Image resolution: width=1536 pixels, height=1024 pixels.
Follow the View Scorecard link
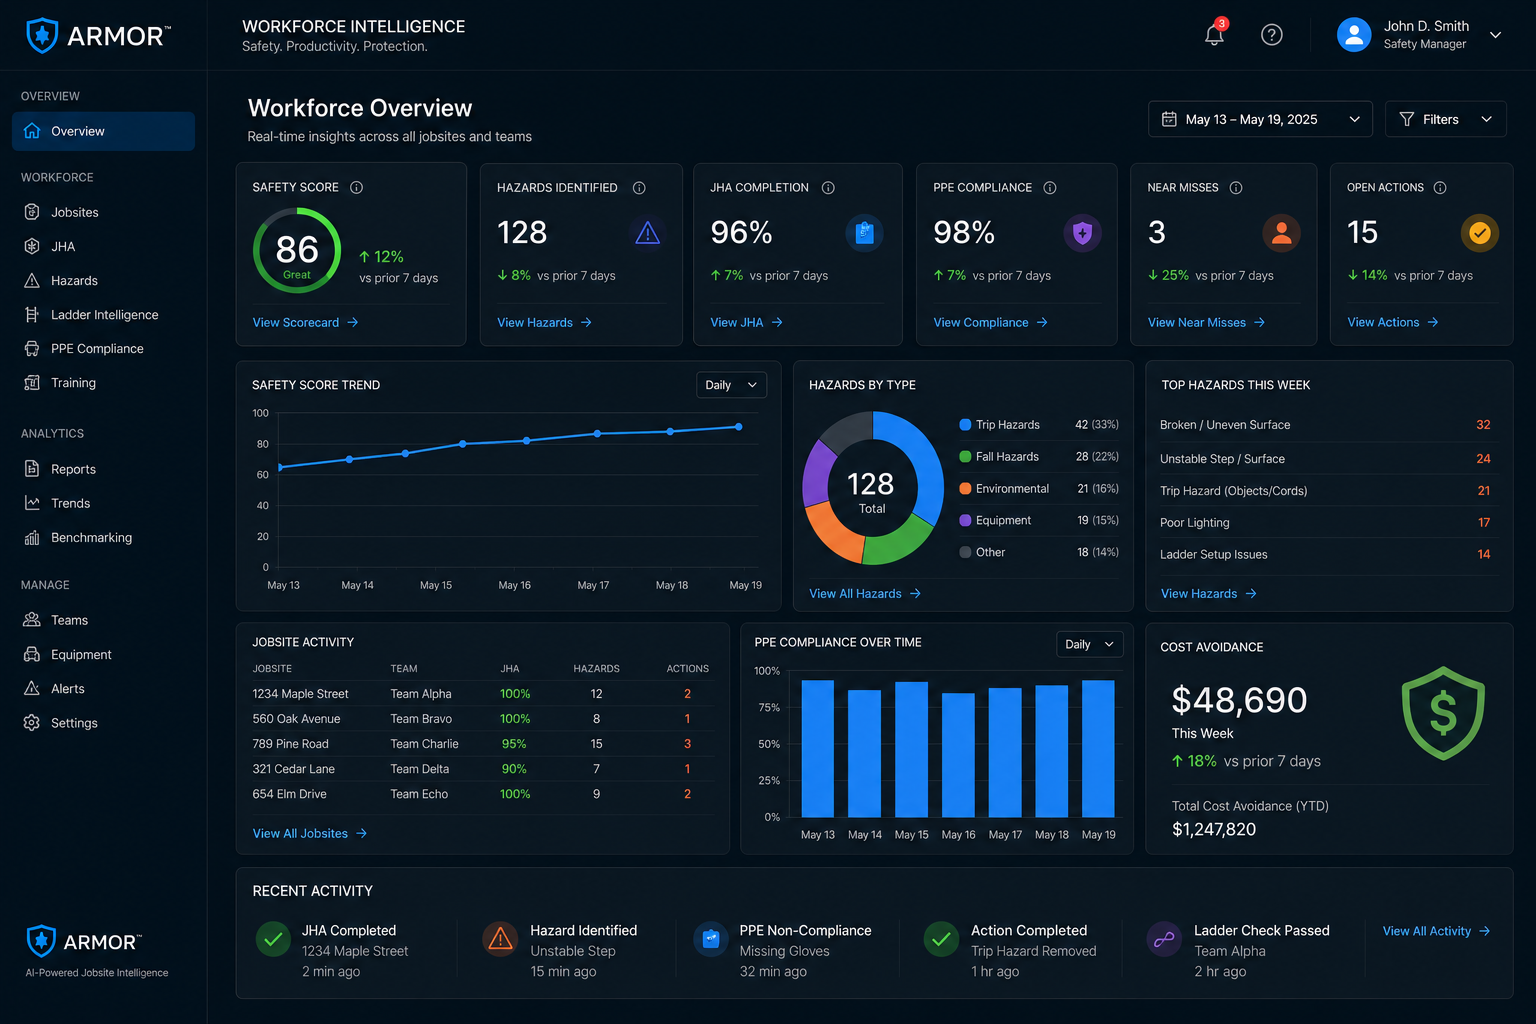pyautogui.click(x=305, y=322)
